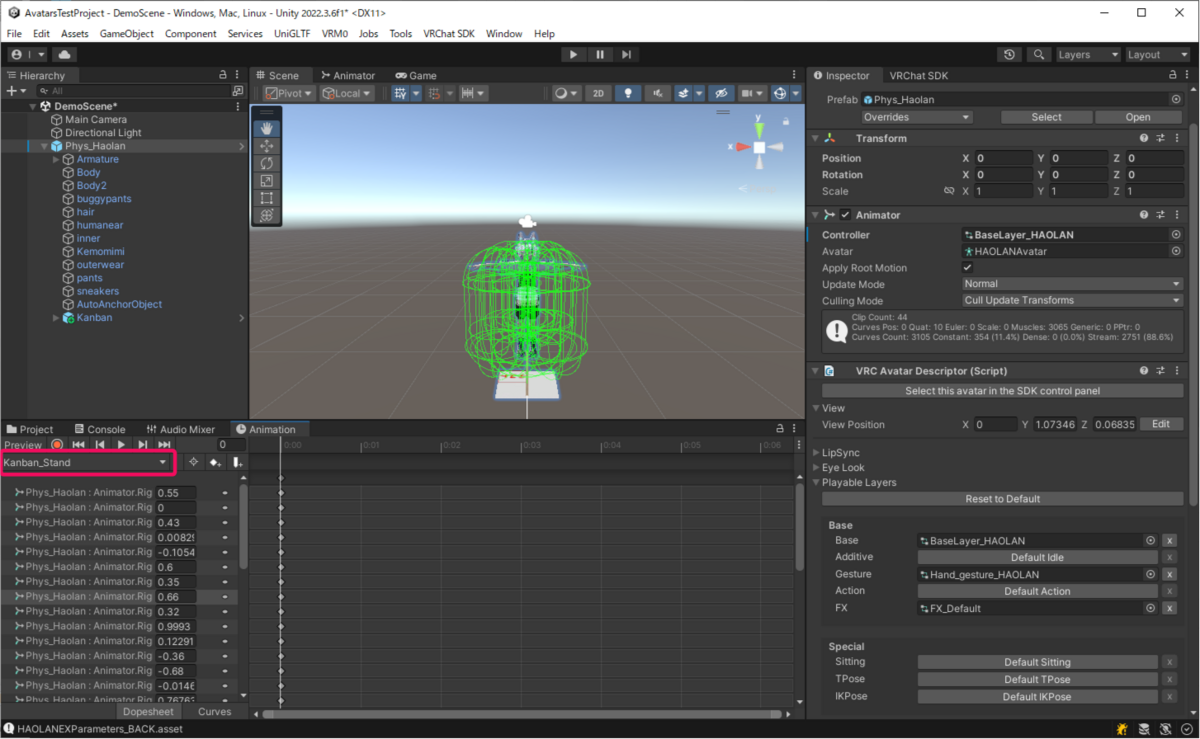
Task: Toggle scene lighting bulb icon
Action: [628, 93]
